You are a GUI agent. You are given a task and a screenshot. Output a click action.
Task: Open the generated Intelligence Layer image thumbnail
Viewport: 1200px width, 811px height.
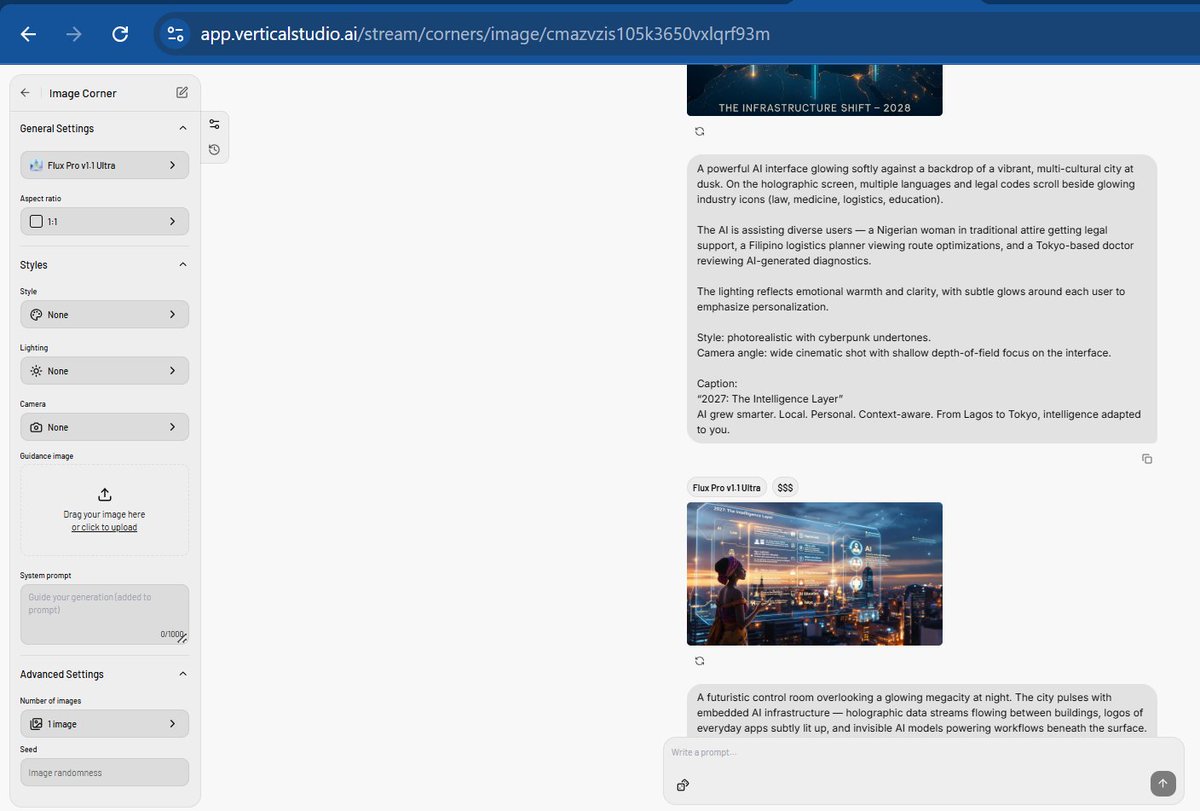click(x=814, y=573)
